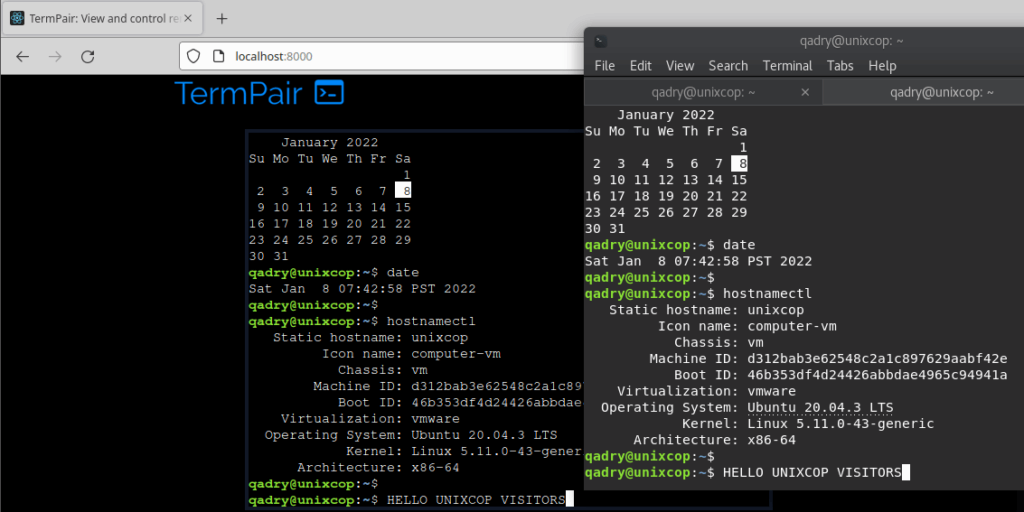Click 'x86-64' in the browser terminal
The height and width of the screenshot is (512, 1024).
436,468
